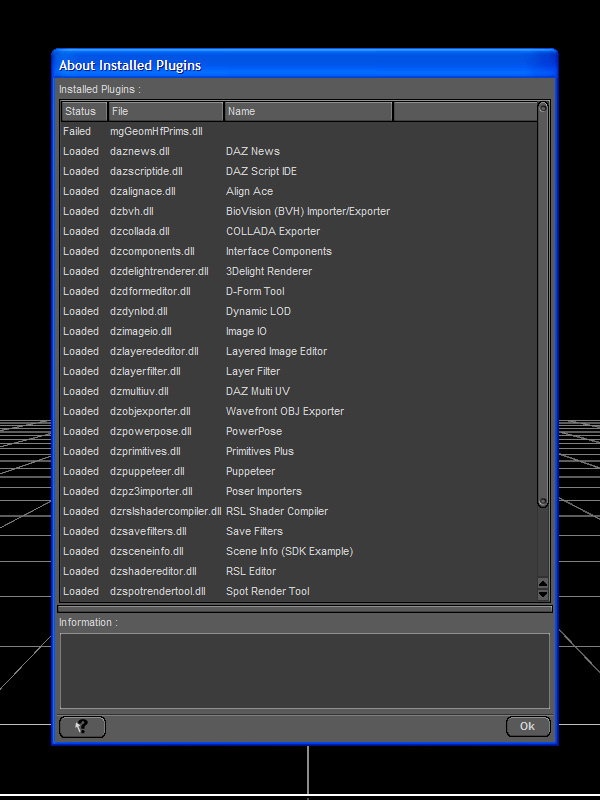Viewport: 600px width, 800px height.
Task: Click the dzpz3importer.dll file name
Action: click(151, 491)
